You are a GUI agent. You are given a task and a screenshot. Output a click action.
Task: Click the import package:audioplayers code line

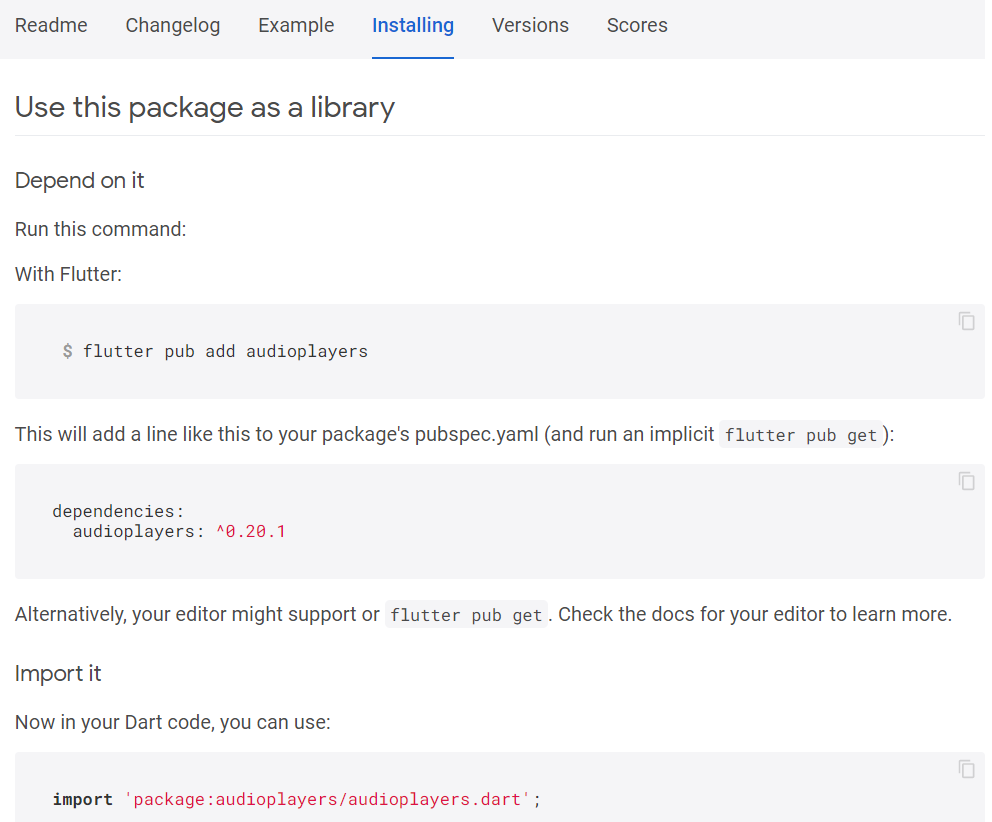coord(297,800)
